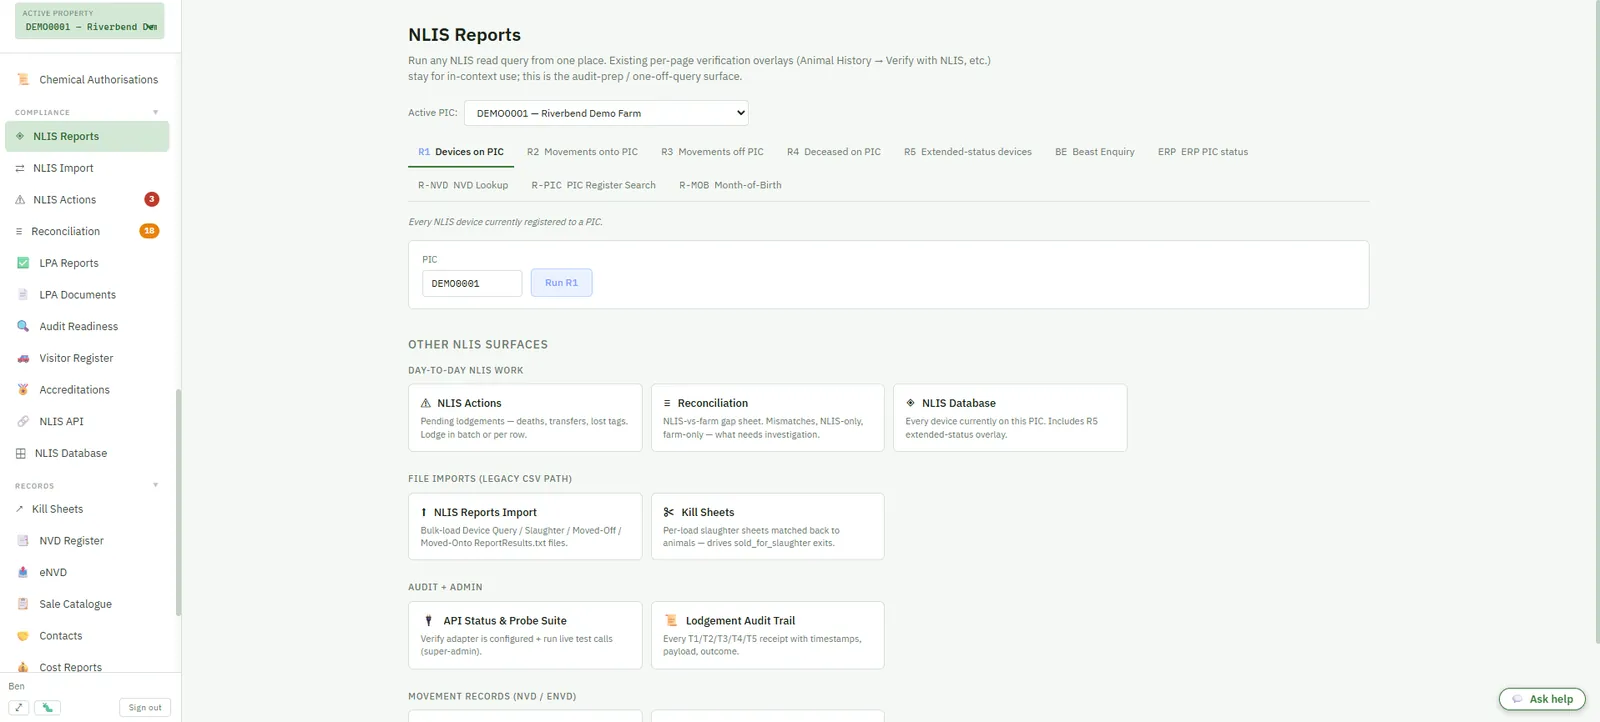Viewport: 1600px width, 722px height.
Task: Open Cost Reports in the sidebar
Action: [x=87, y=667]
